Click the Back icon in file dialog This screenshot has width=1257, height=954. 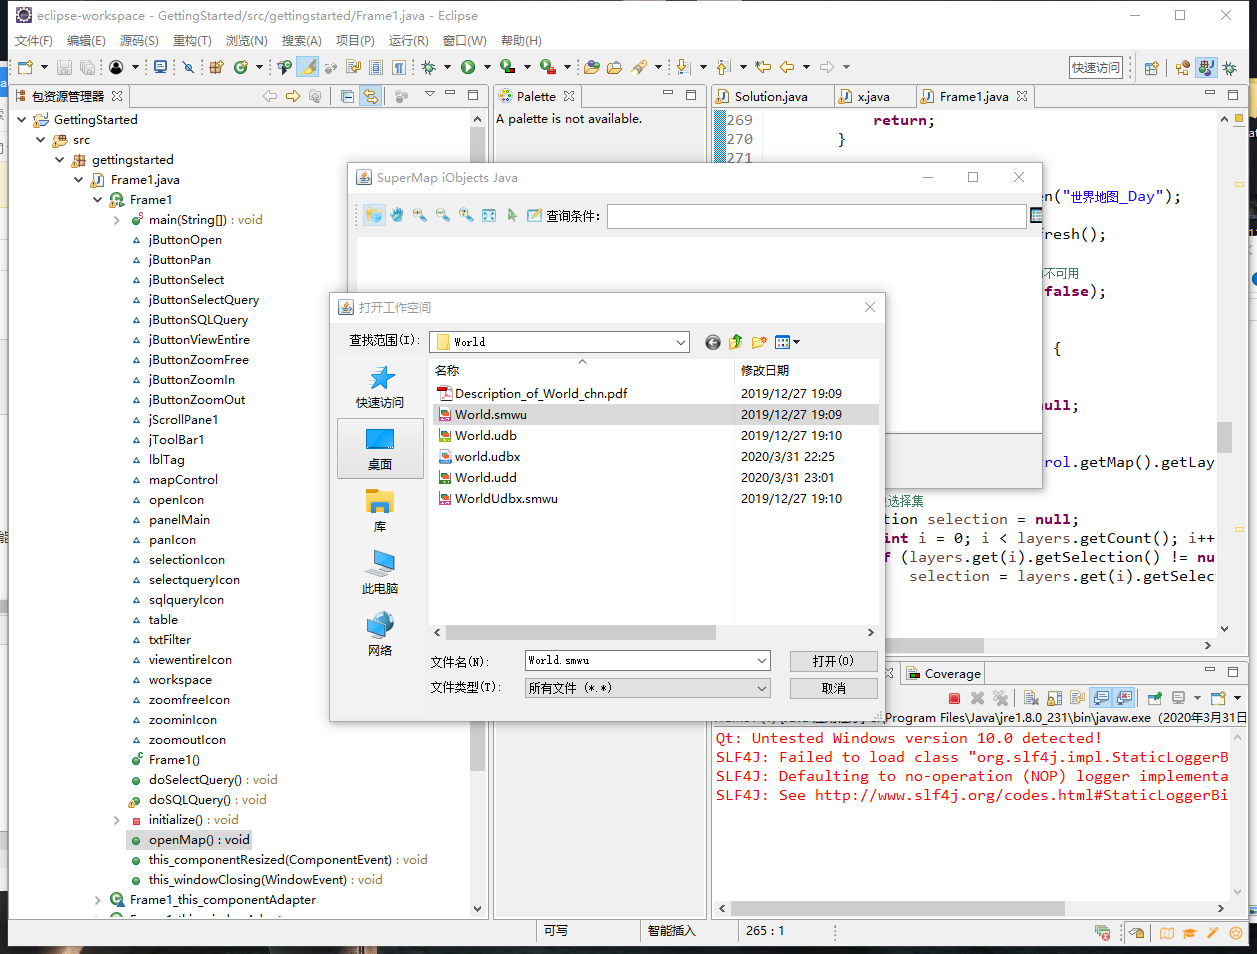(713, 342)
